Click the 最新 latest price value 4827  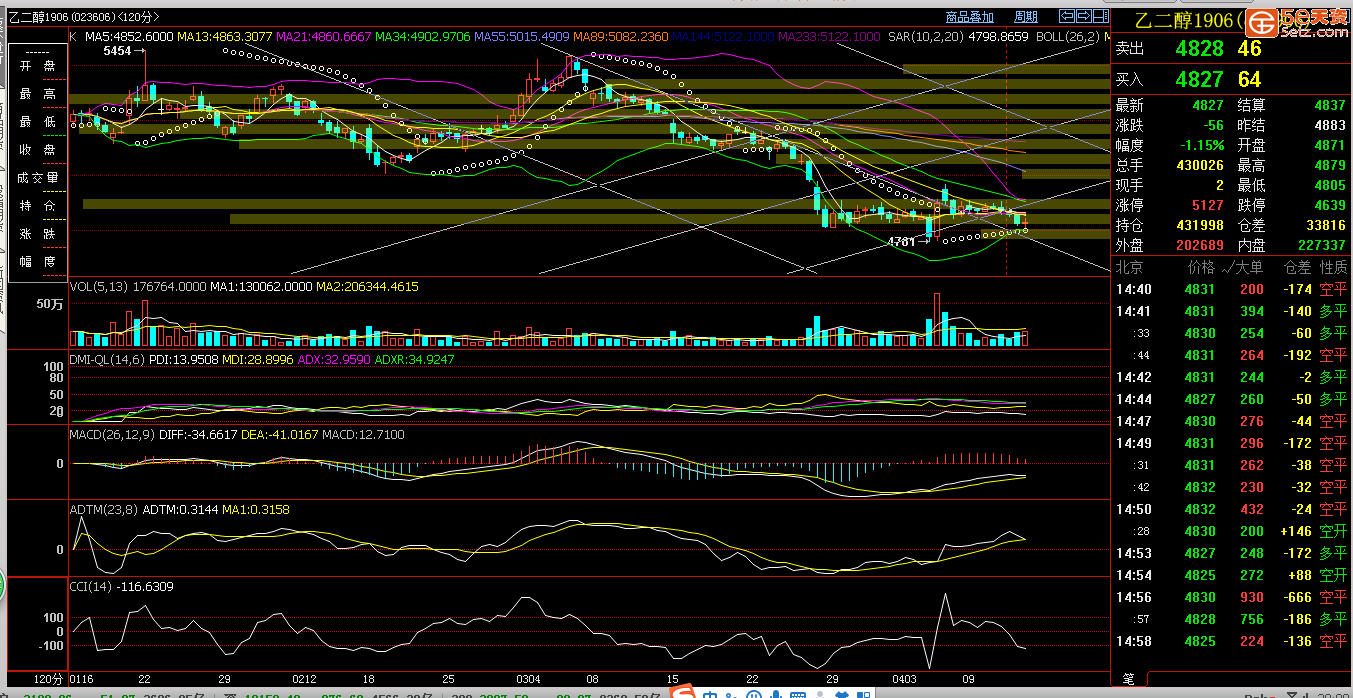point(1208,105)
